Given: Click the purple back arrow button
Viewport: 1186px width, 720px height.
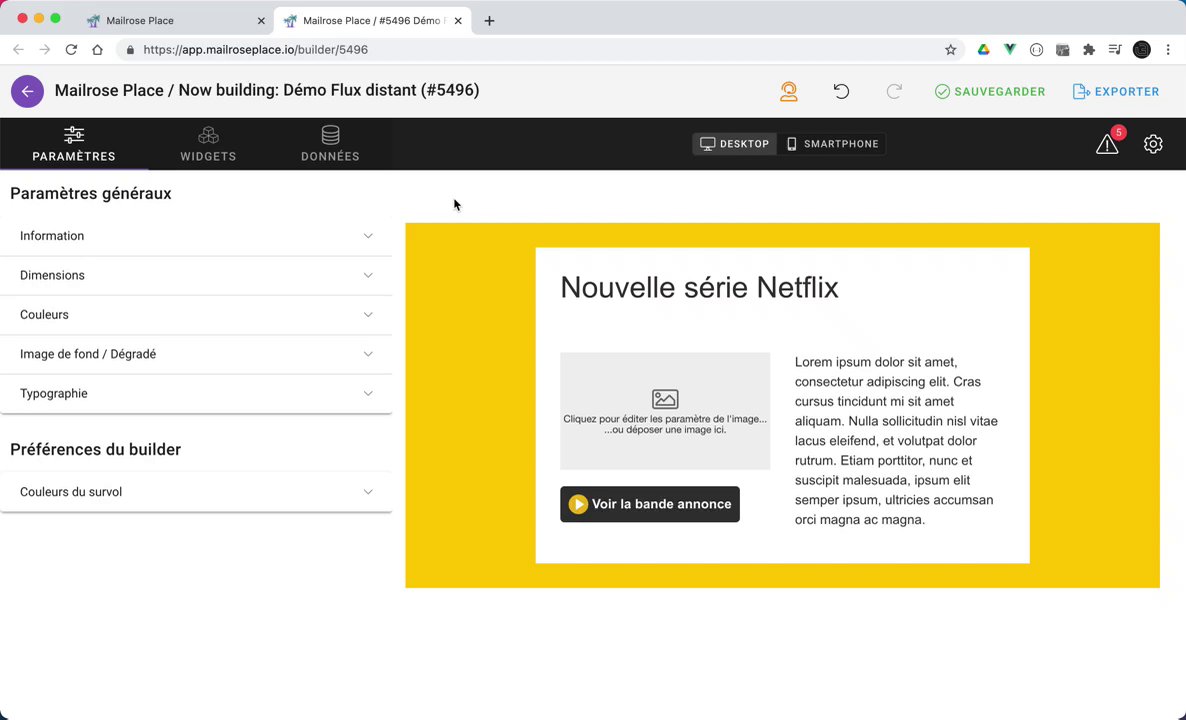Looking at the screenshot, I should click(x=27, y=91).
